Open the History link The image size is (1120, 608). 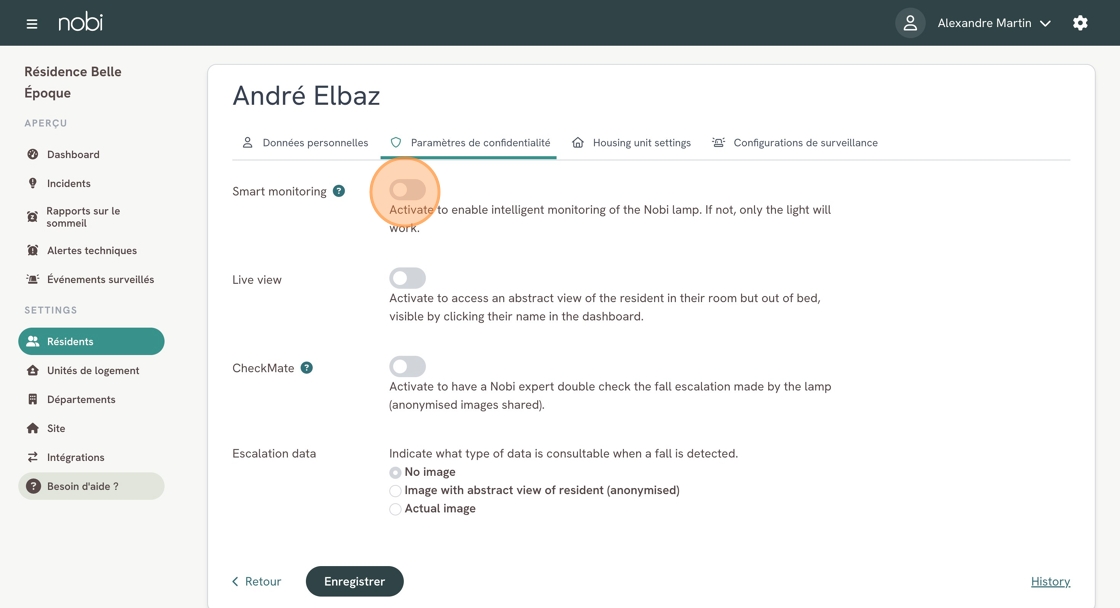click(x=1050, y=581)
